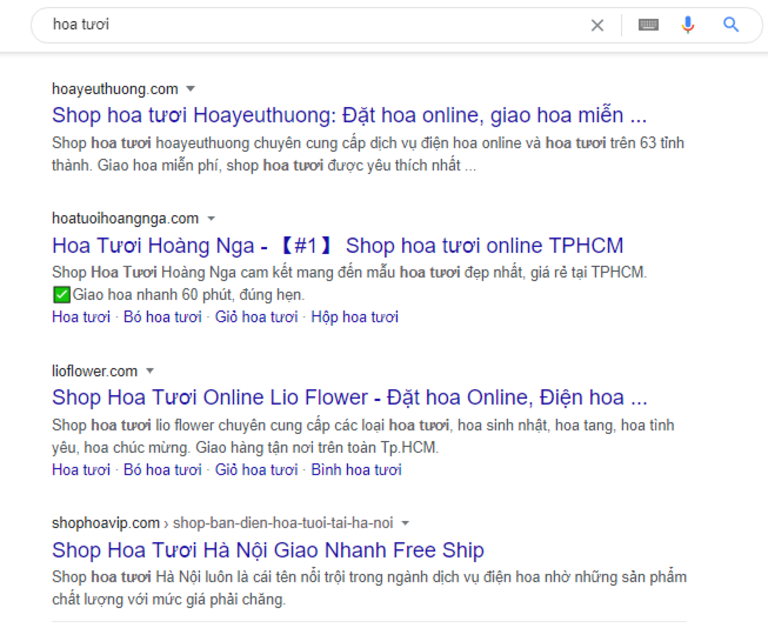
Task: Expand dropdown arrow next to hoatuoihoangnga.com
Action: [x=211, y=219]
